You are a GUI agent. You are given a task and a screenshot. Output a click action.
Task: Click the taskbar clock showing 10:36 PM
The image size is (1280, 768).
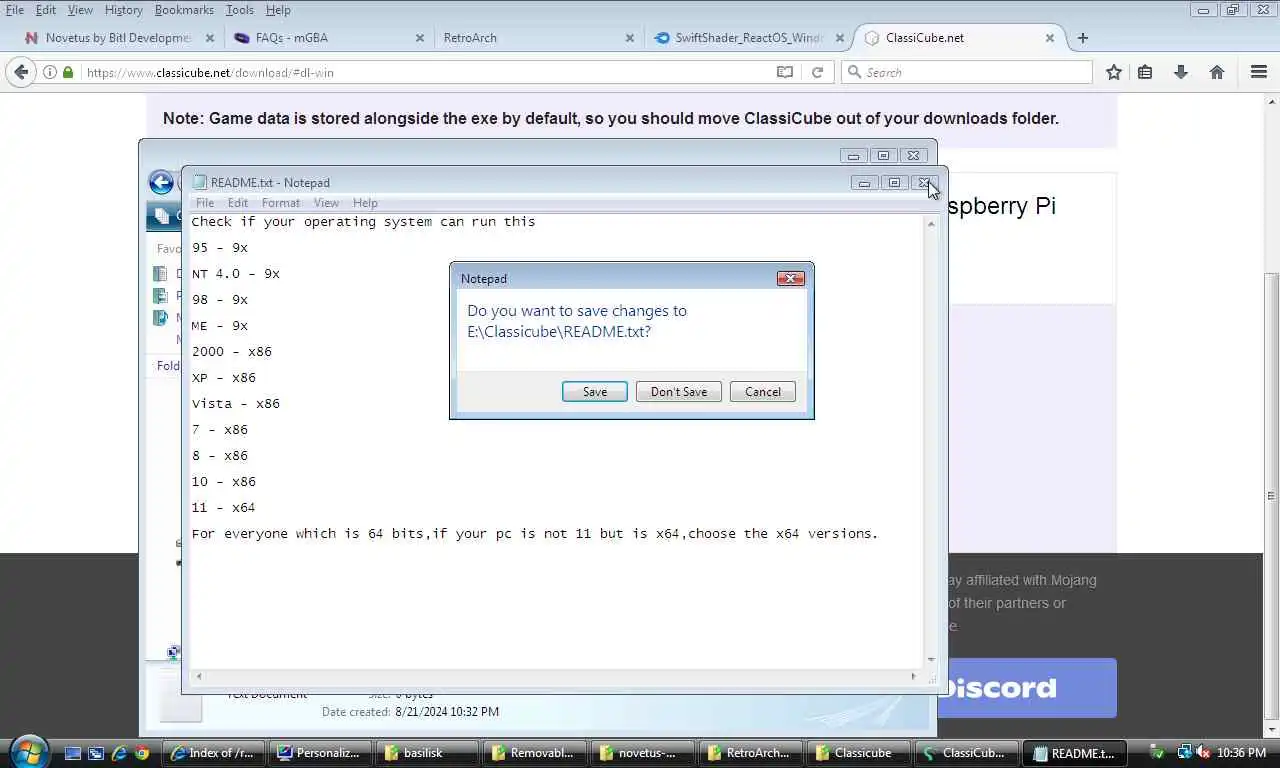pos(1241,753)
